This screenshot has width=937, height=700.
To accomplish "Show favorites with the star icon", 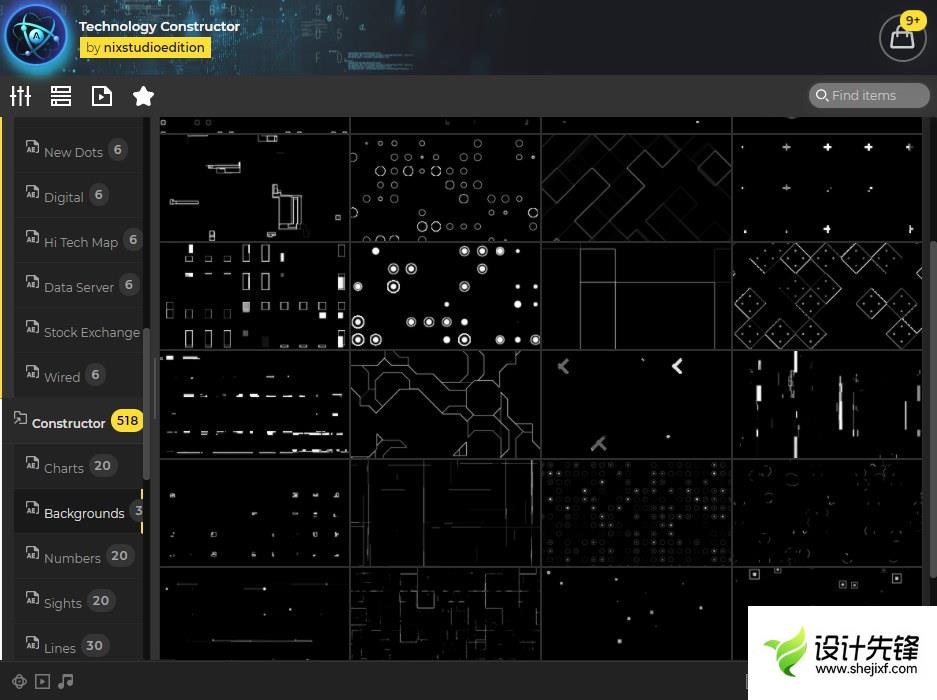I will coord(143,96).
